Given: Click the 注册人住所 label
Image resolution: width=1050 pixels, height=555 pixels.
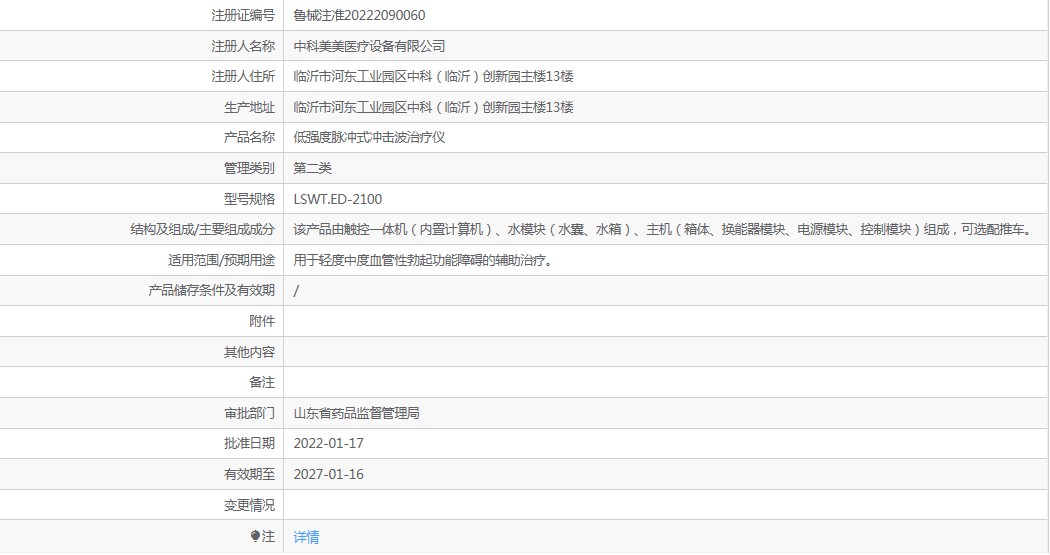Looking at the screenshot, I should coord(243,76).
